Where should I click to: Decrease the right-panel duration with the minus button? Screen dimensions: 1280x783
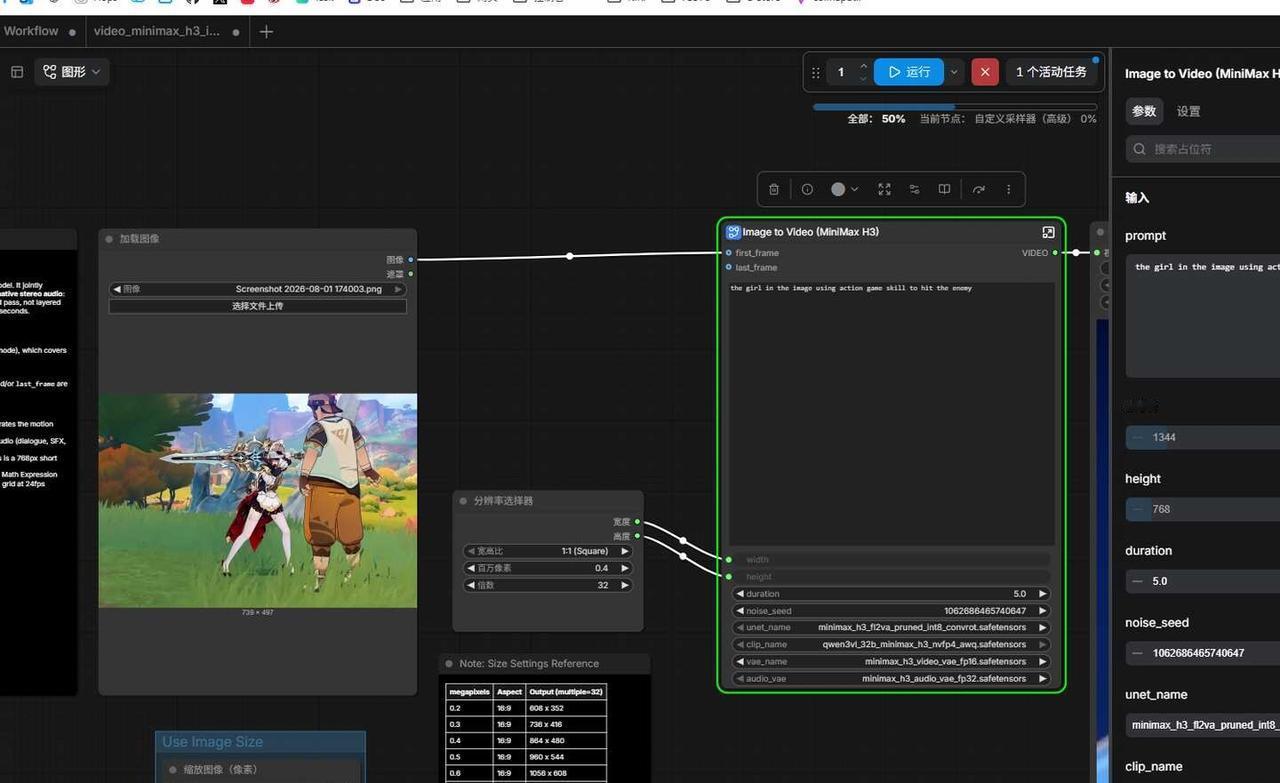tap(1137, 581)
